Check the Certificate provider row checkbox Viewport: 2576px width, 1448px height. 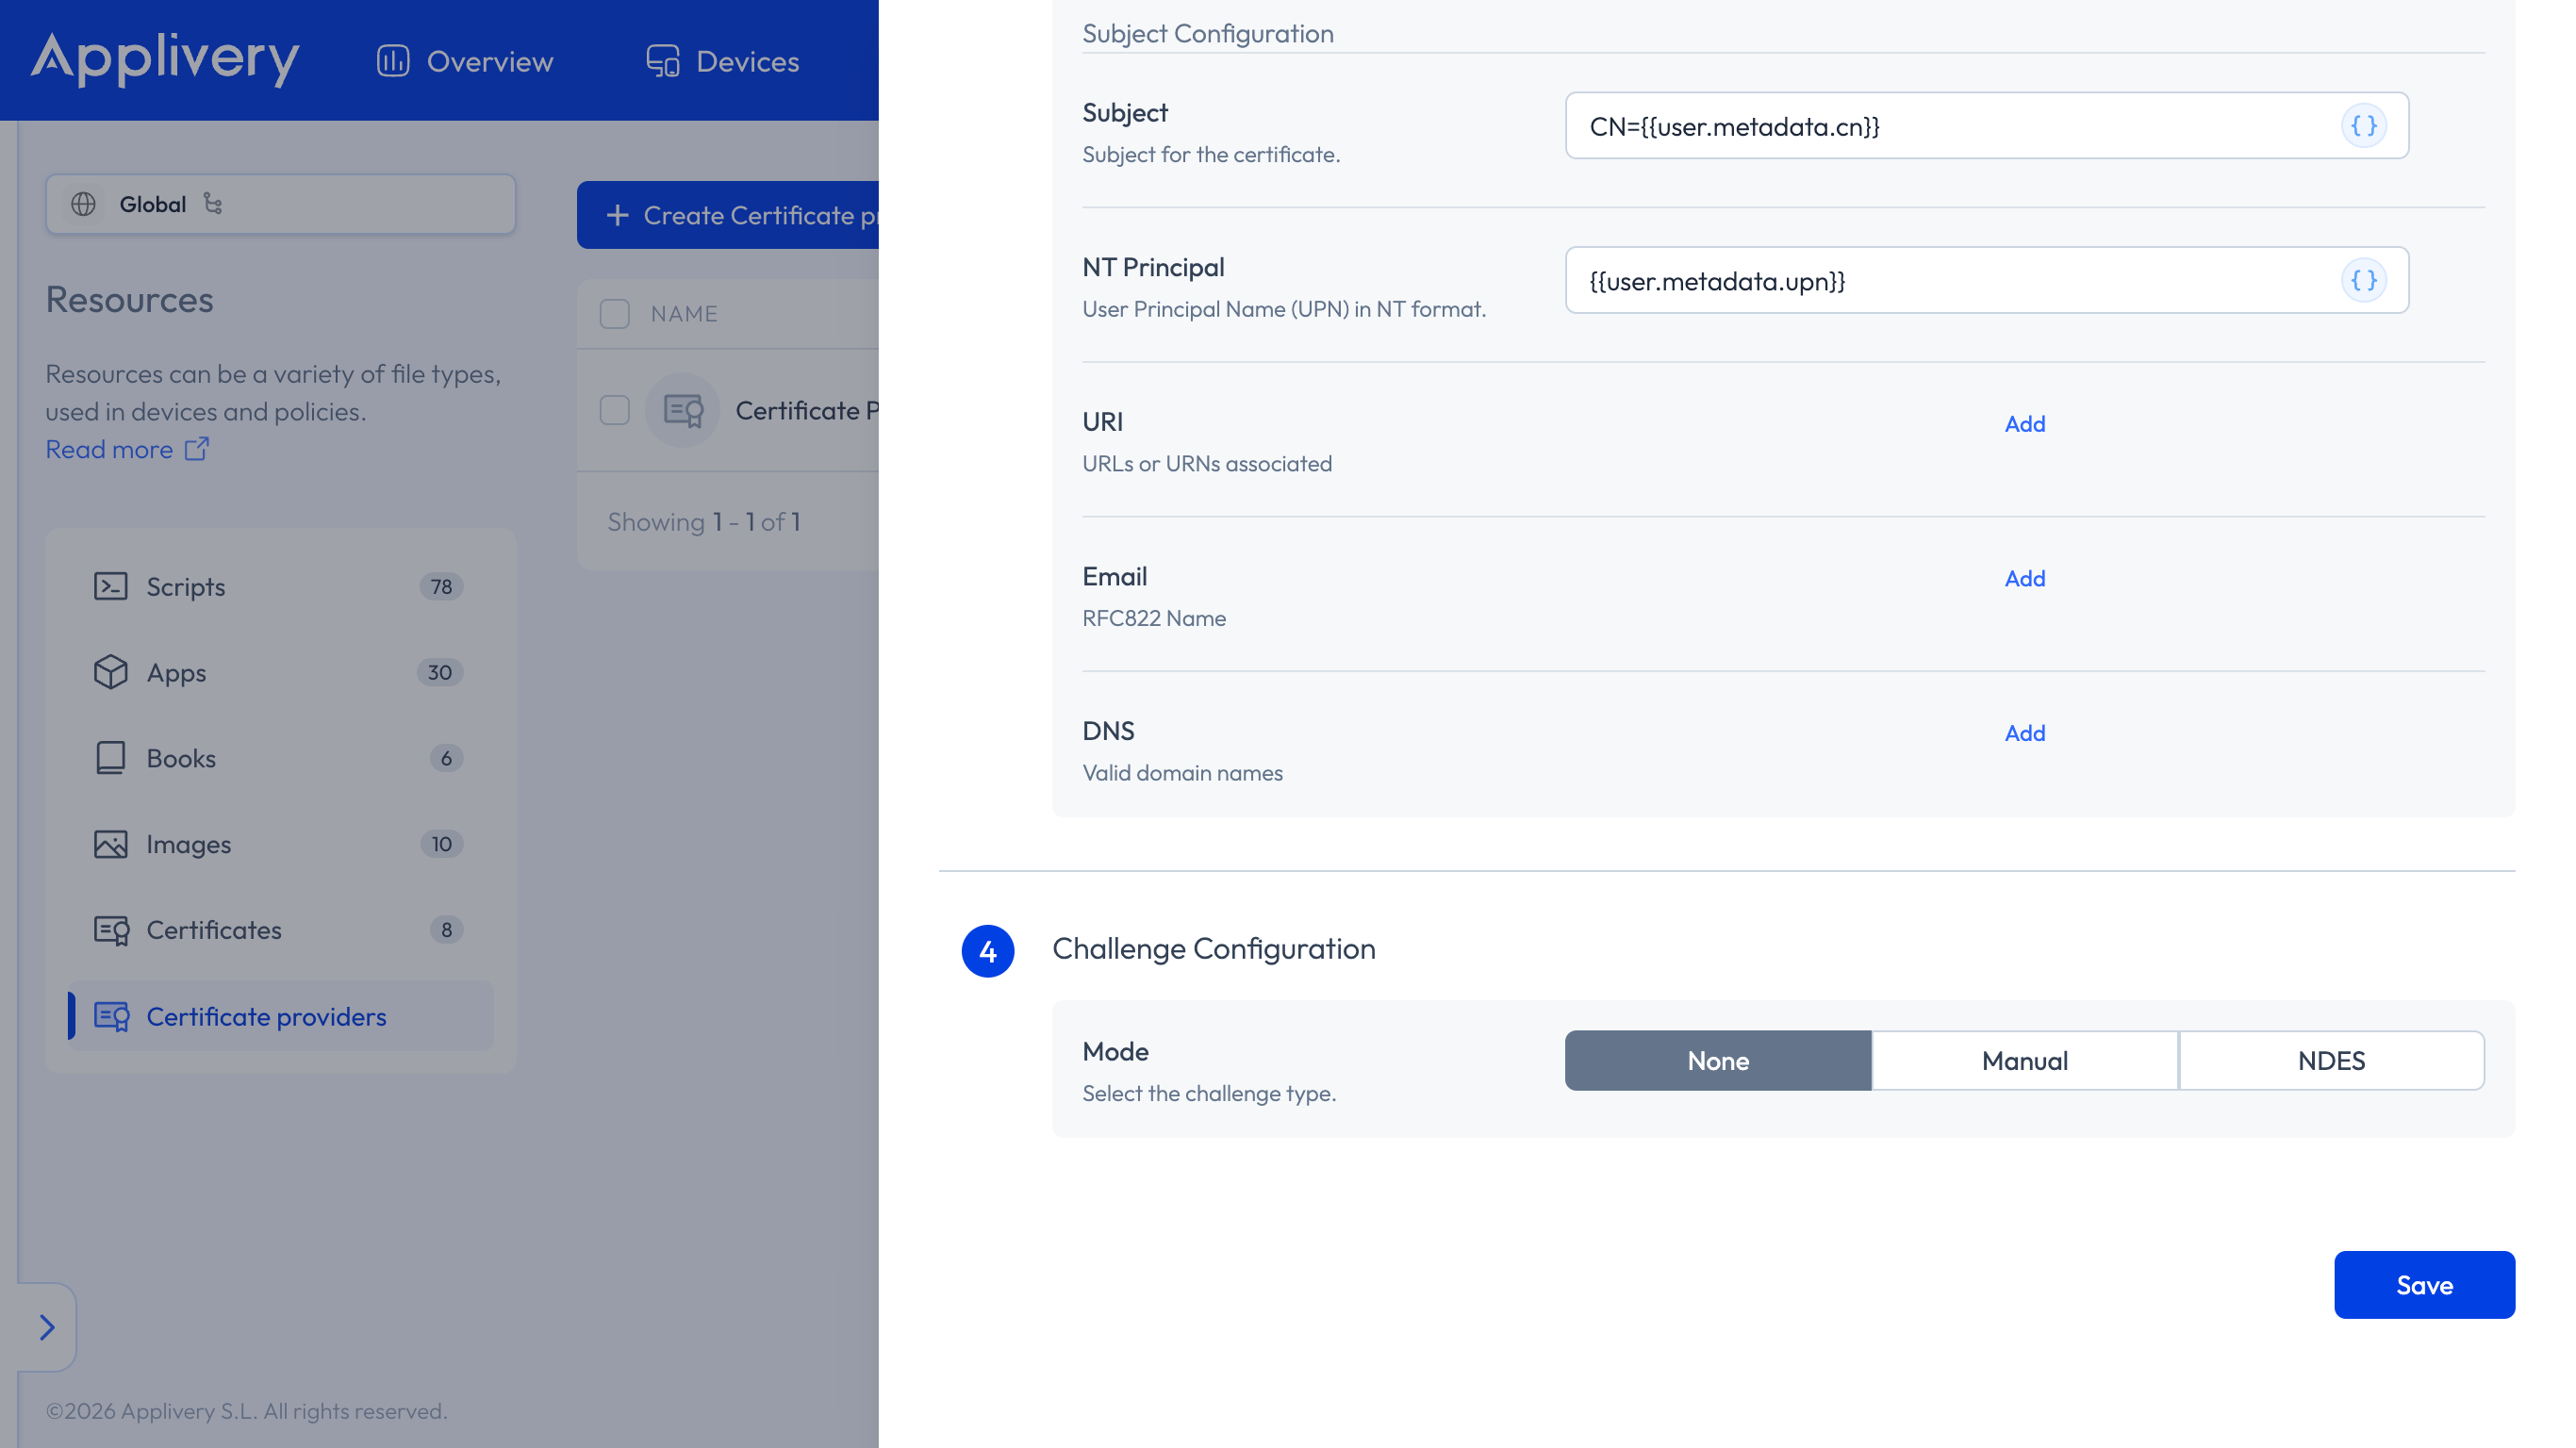point(614,410)
